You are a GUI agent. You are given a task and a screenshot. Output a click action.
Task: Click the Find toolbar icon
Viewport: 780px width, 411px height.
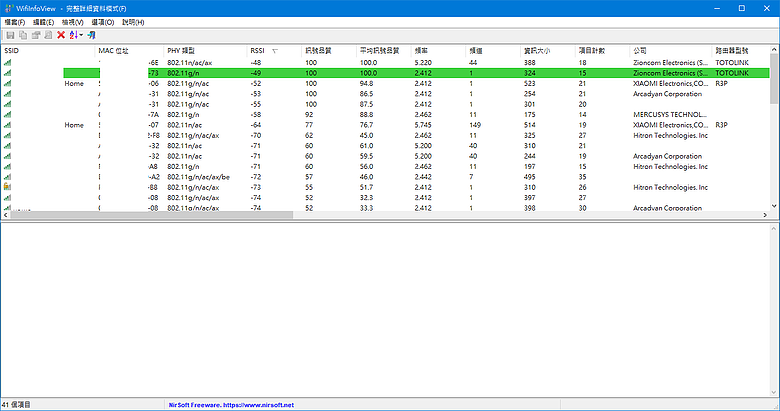click(48, 35)
